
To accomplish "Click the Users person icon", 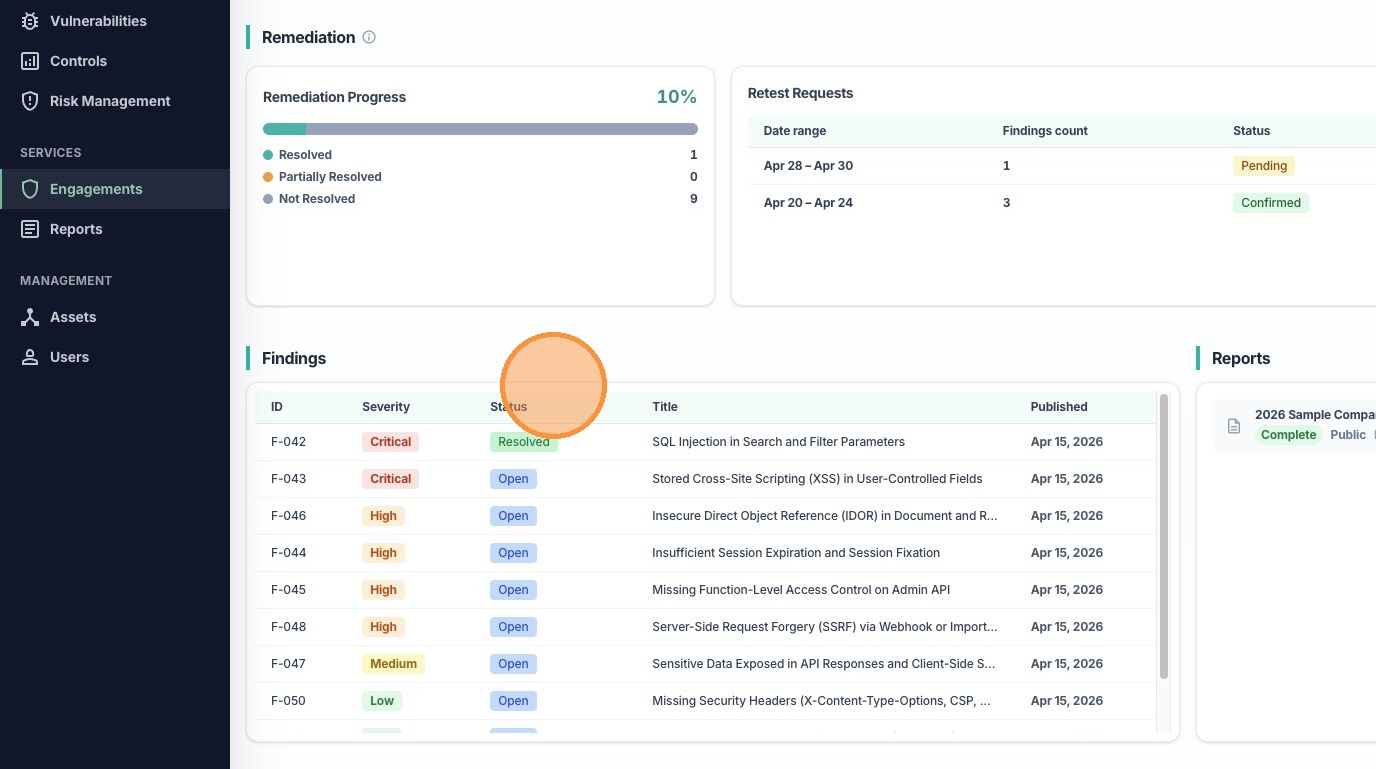I will [30, 357].
